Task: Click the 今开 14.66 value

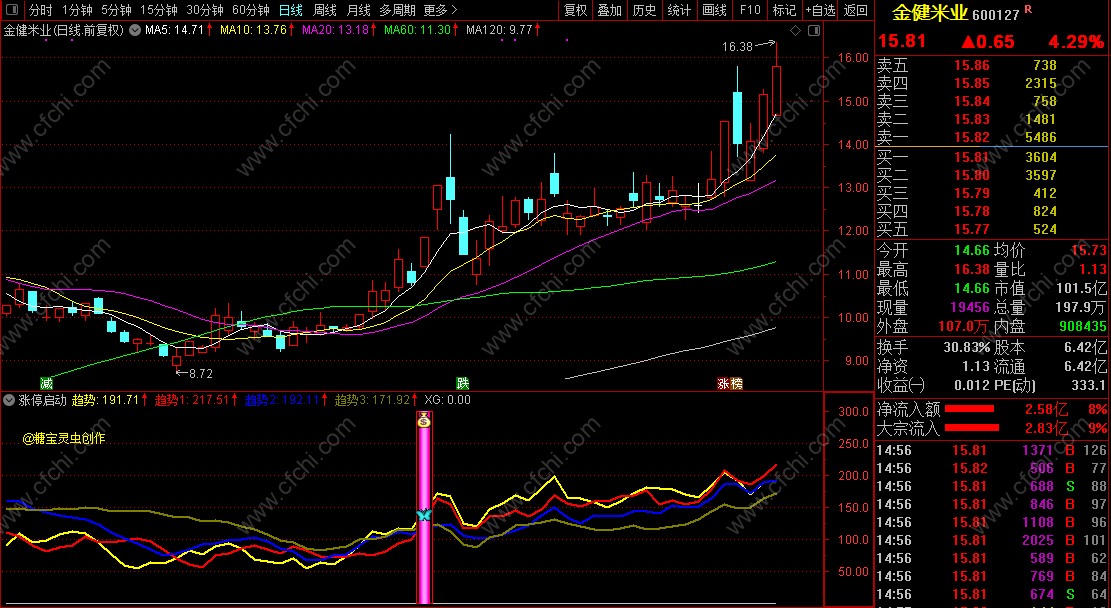Action: coord(971,250)
